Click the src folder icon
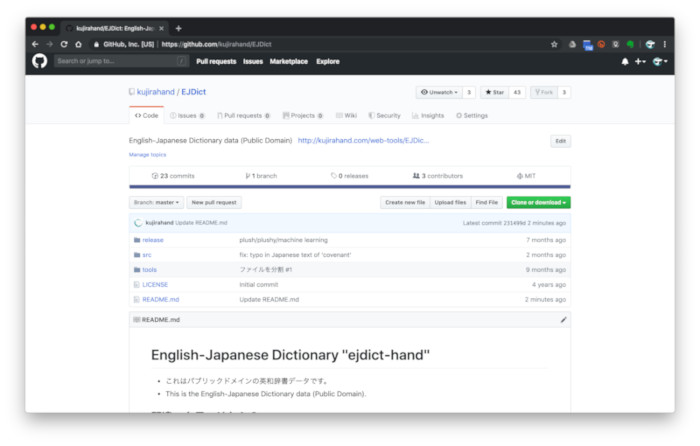Image resolution: width=700 pixels, height=446 pixels. (x=137, y=255)
